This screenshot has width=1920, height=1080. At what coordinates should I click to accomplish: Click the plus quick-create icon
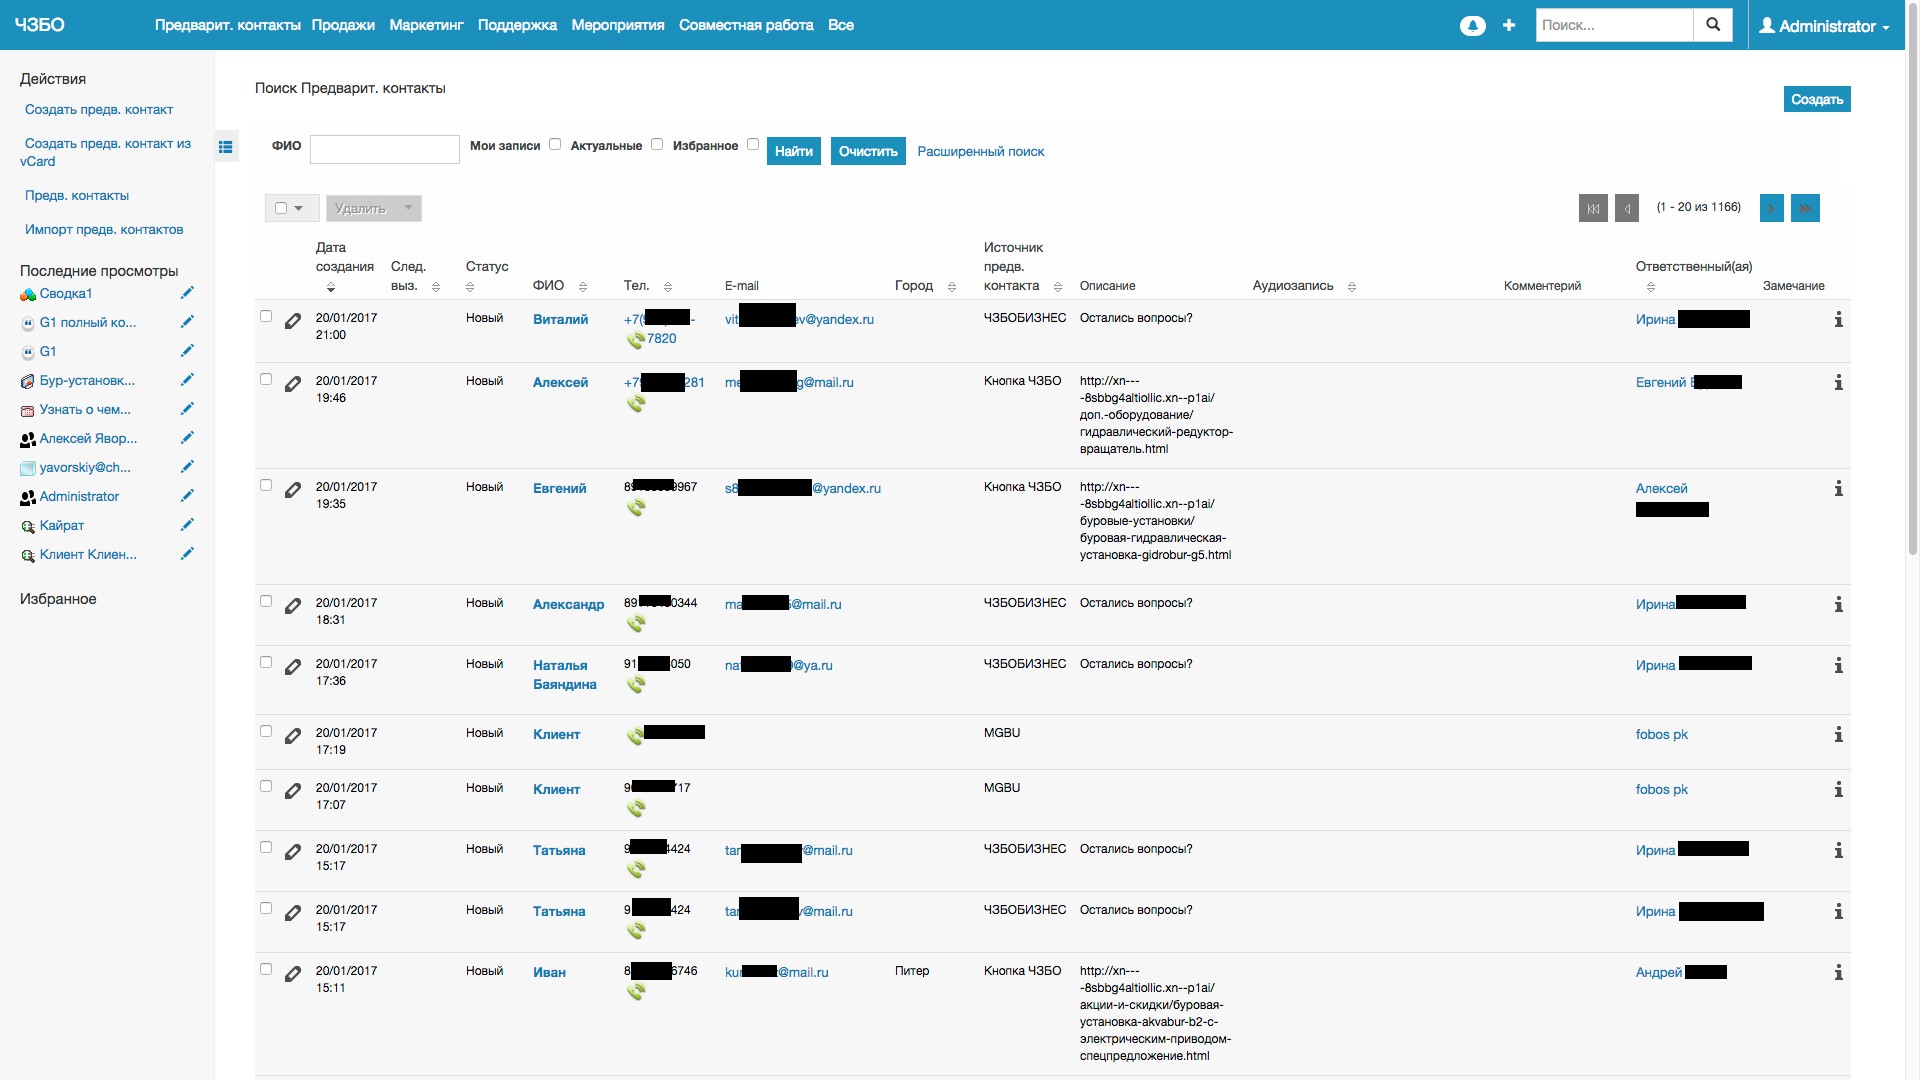(x=1509, y=26)
